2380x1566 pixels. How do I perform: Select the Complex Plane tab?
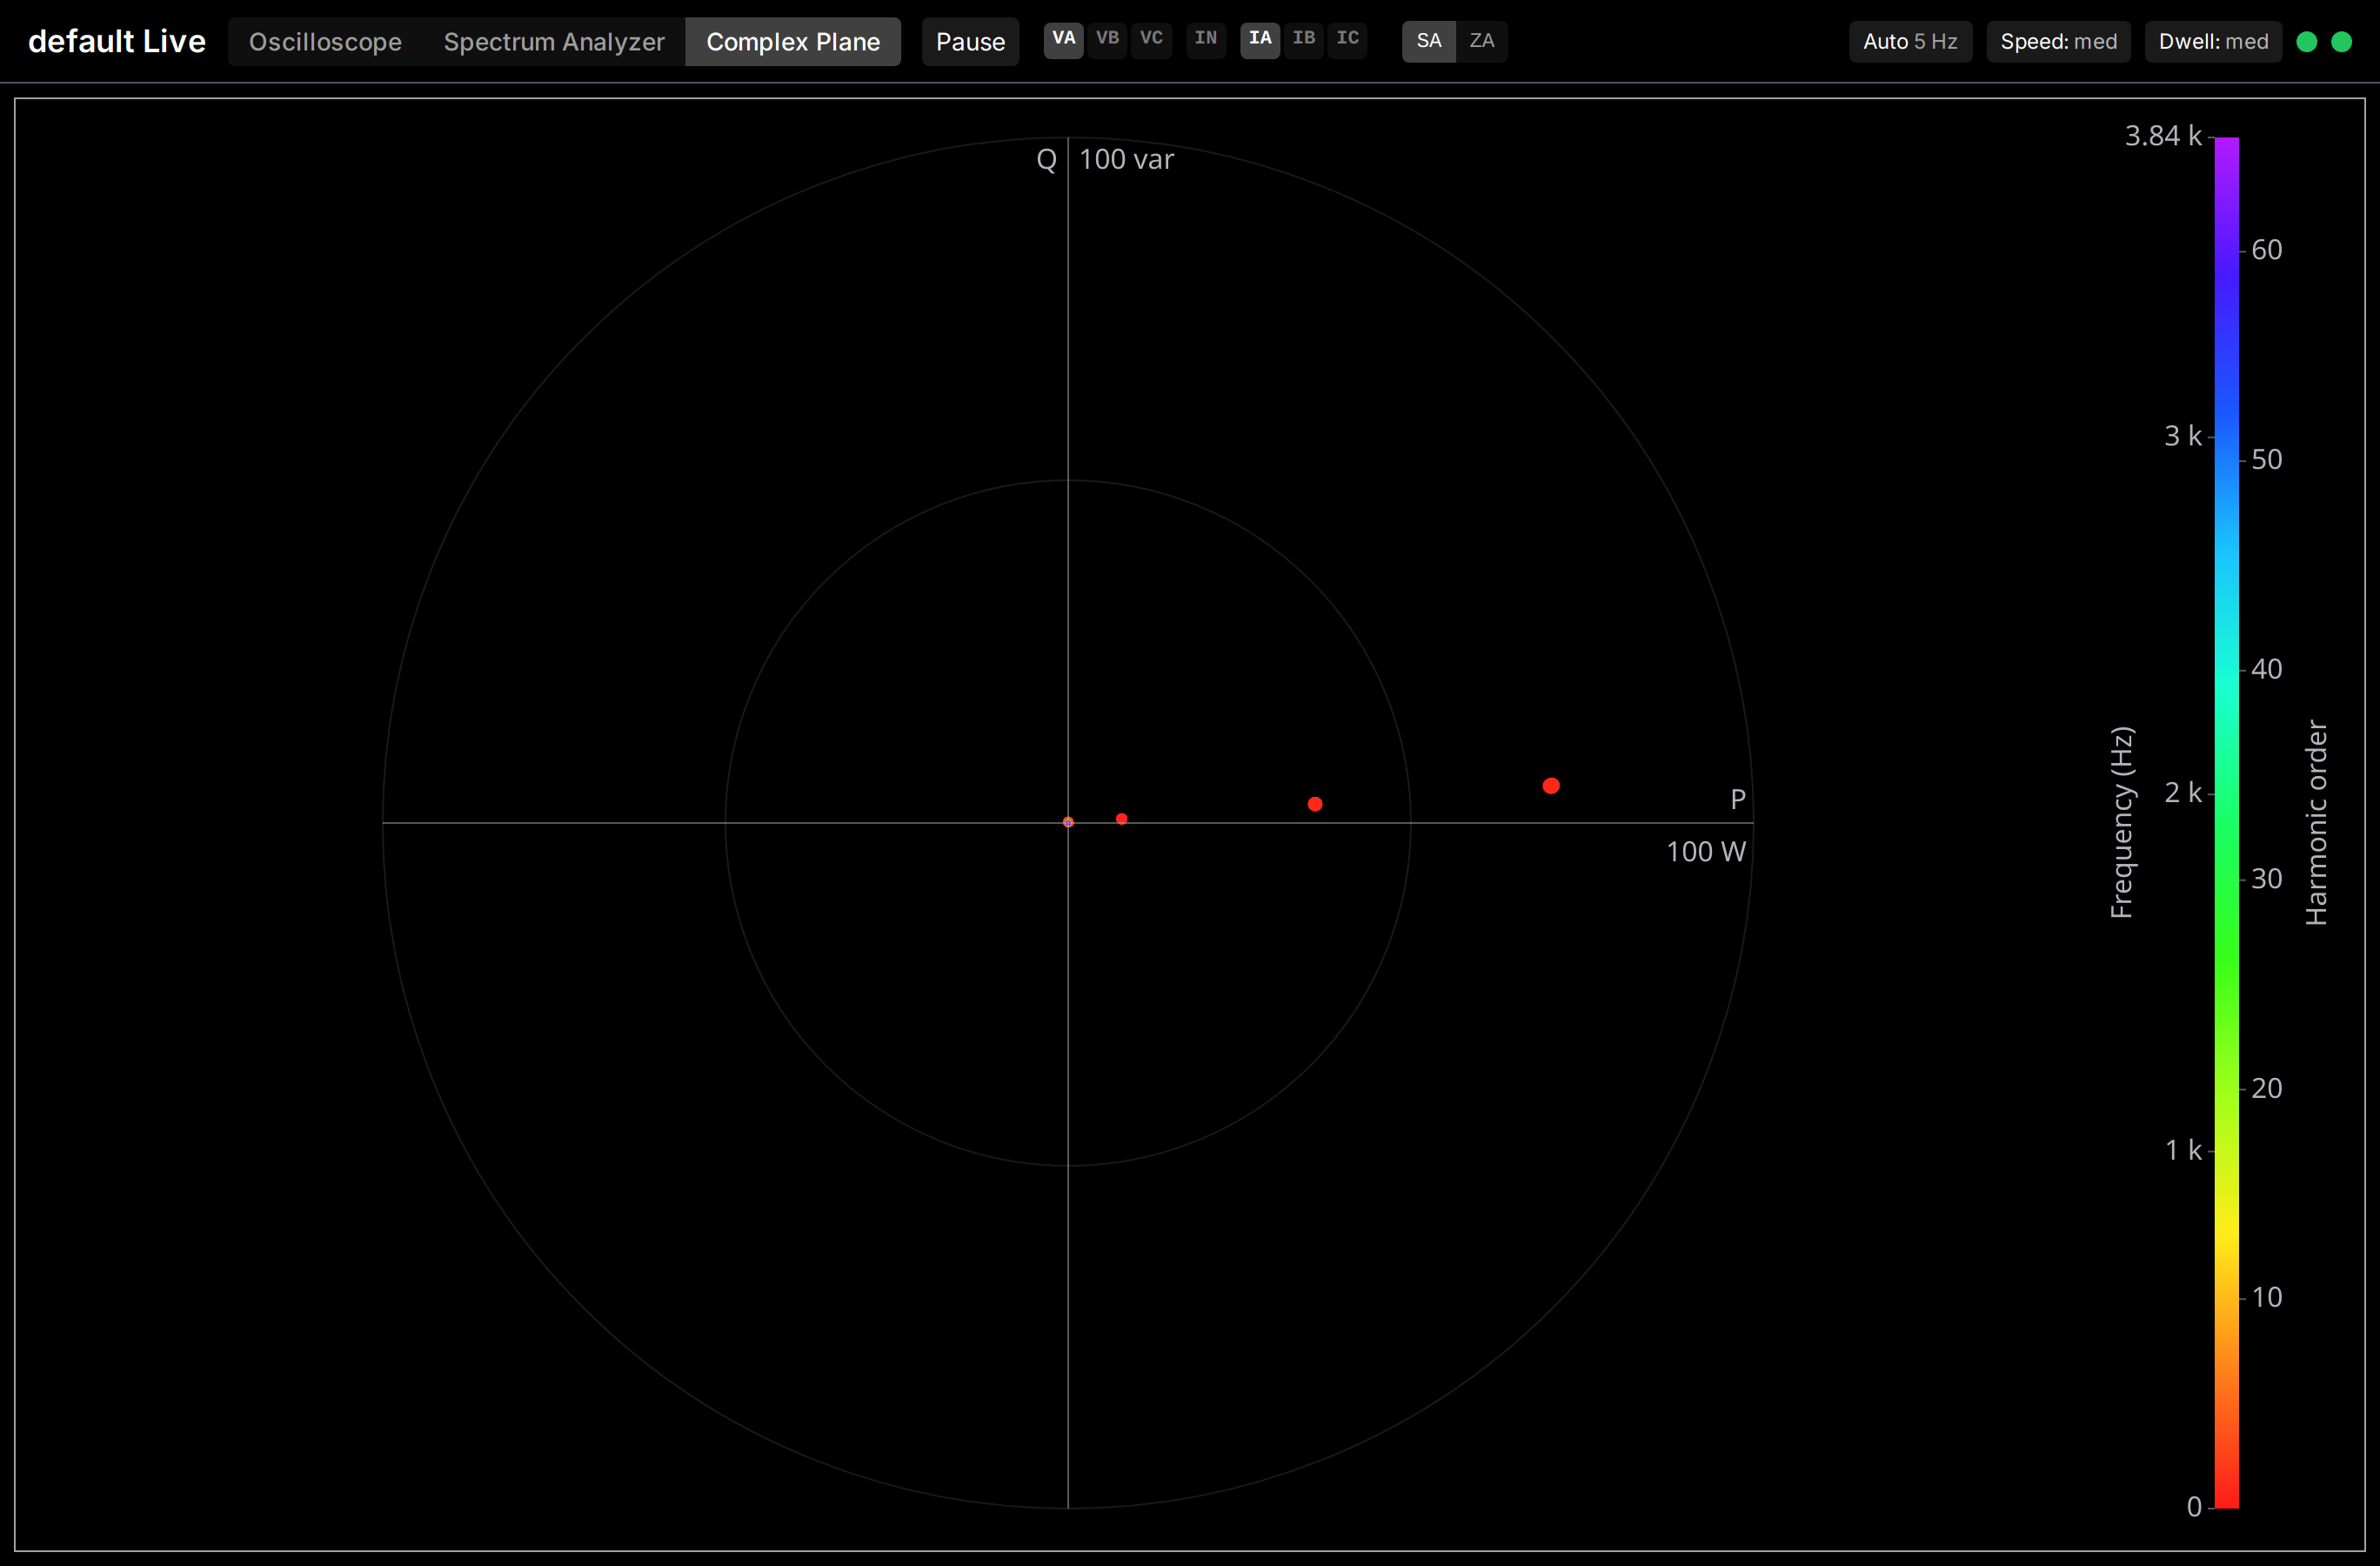[793, 42]
